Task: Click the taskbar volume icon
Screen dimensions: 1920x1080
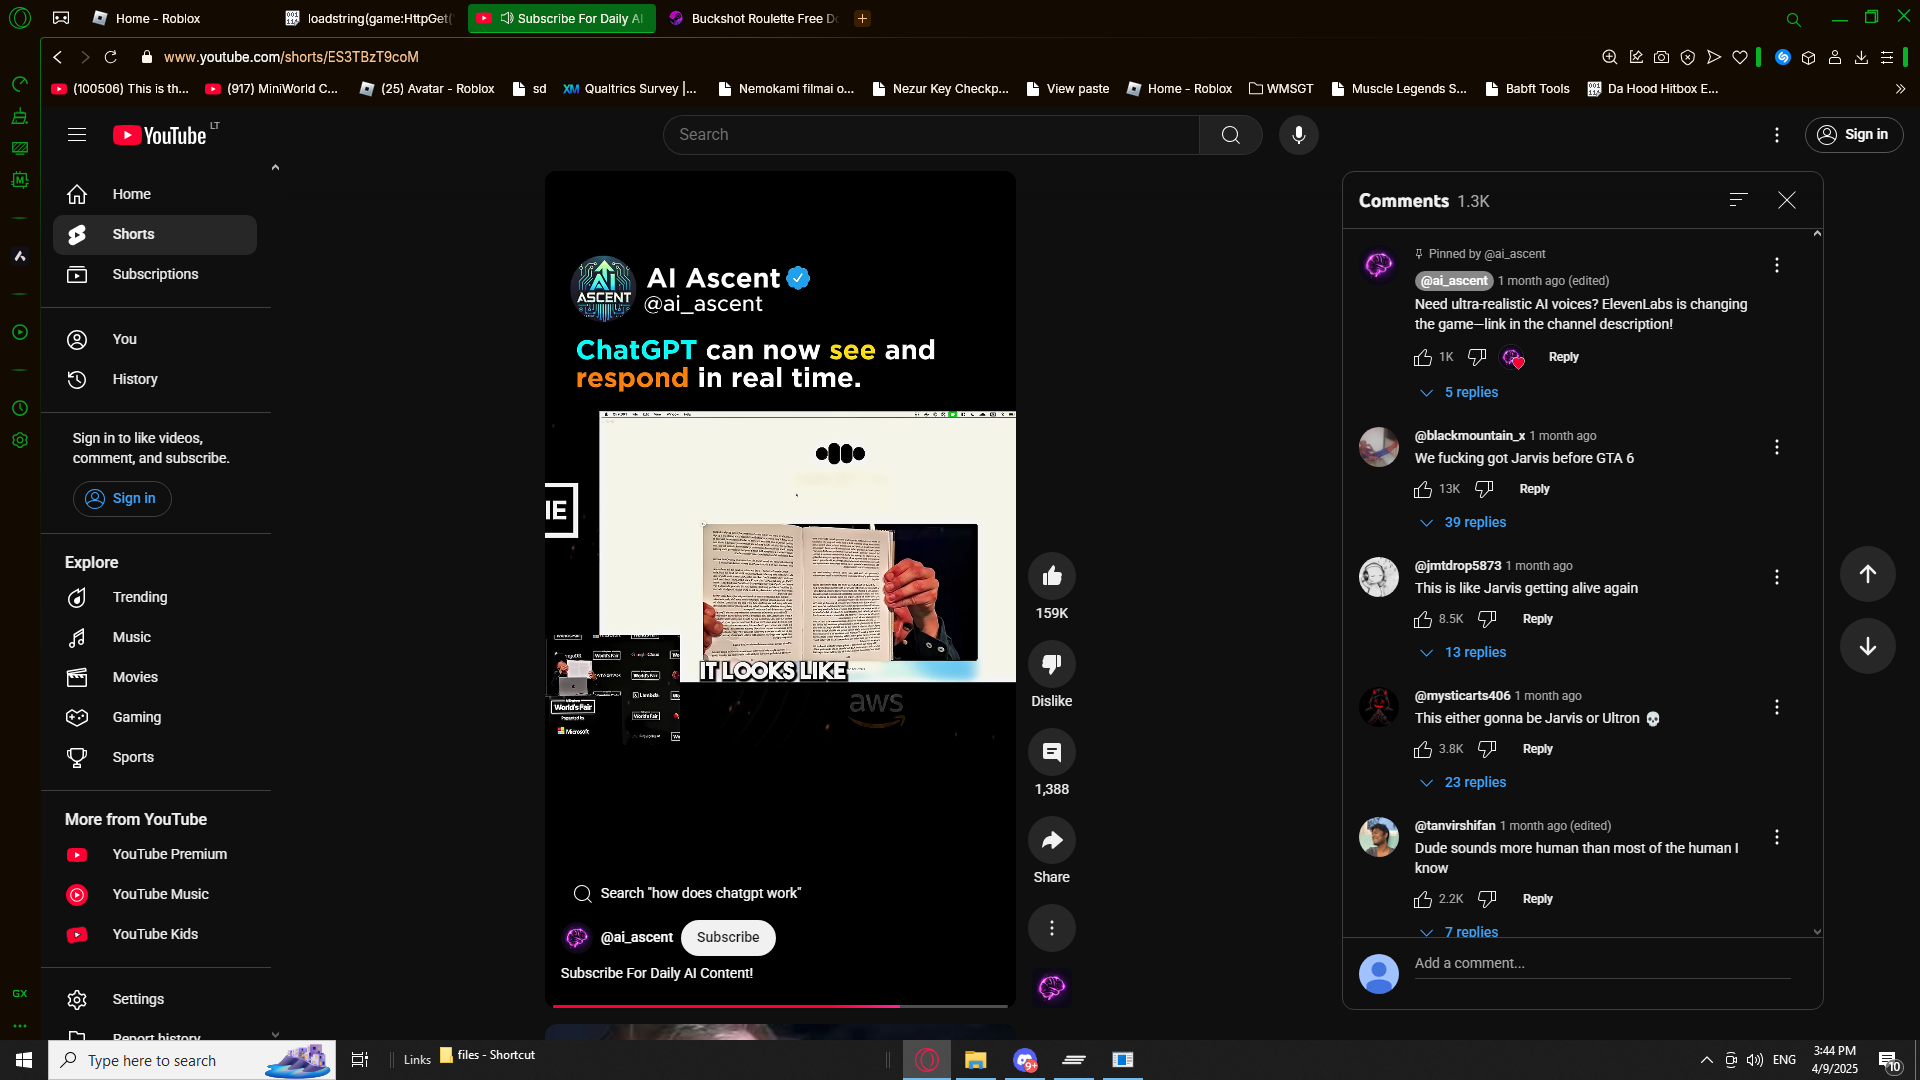Action: [1755, 1060]
